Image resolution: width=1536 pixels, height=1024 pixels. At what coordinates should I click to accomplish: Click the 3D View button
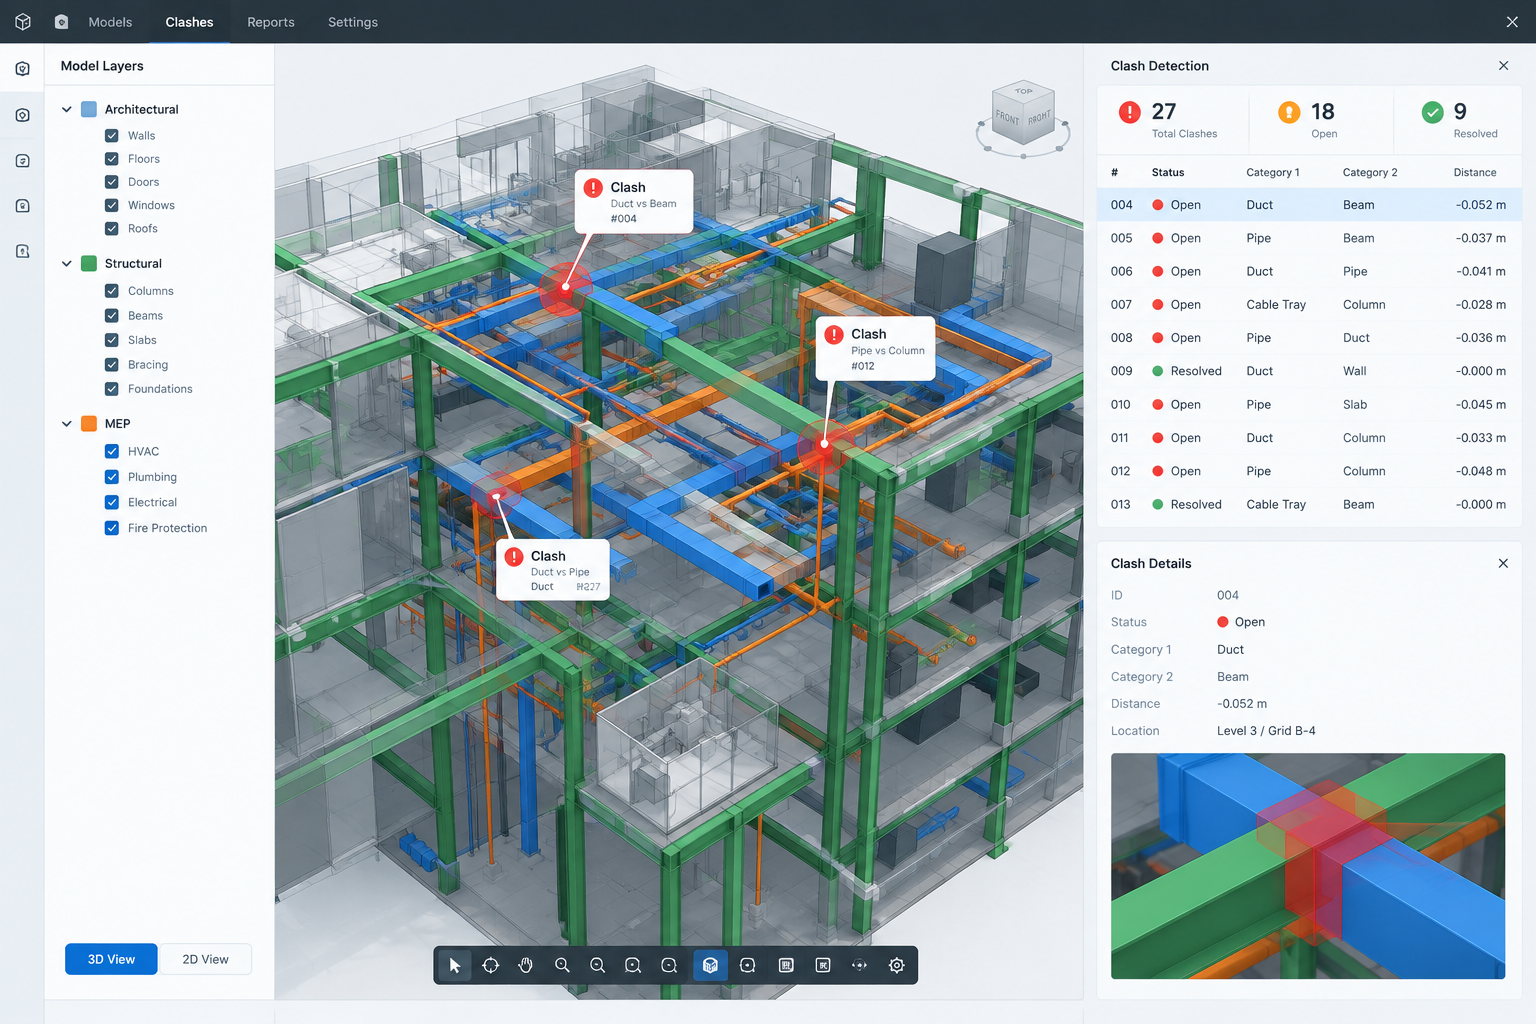point(111,959)
